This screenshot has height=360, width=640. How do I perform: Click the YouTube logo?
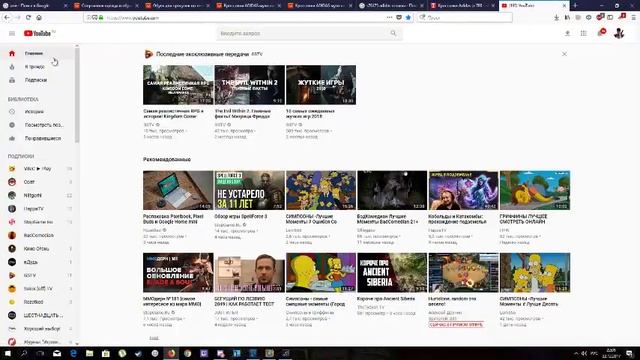pos(38,33)
